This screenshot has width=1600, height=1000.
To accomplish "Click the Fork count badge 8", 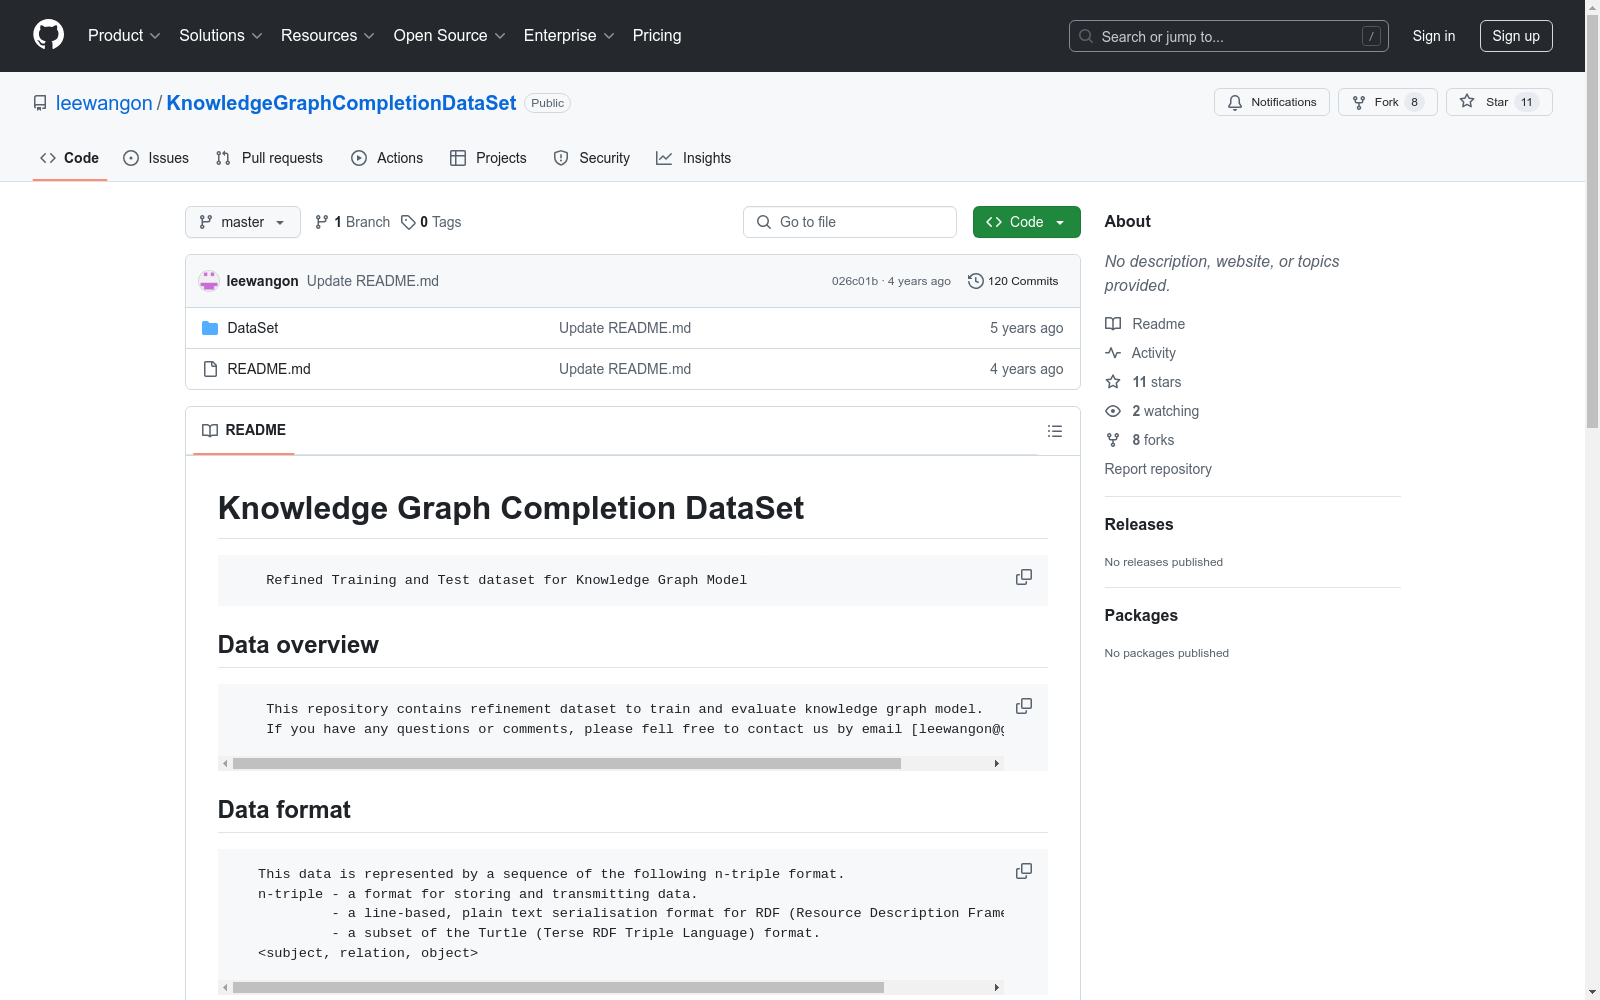I will (x=1414, y=102).
